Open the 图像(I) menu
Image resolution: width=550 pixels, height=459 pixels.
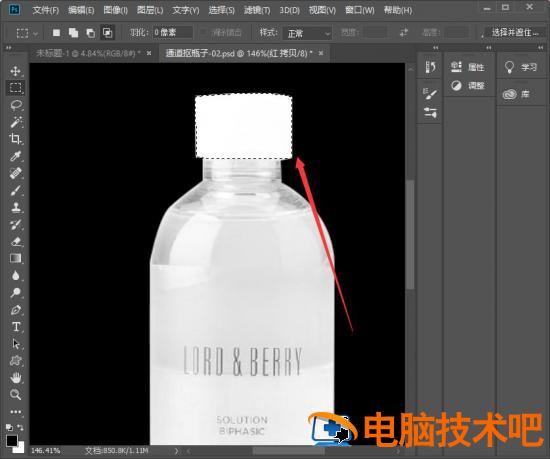coord(115,10)
